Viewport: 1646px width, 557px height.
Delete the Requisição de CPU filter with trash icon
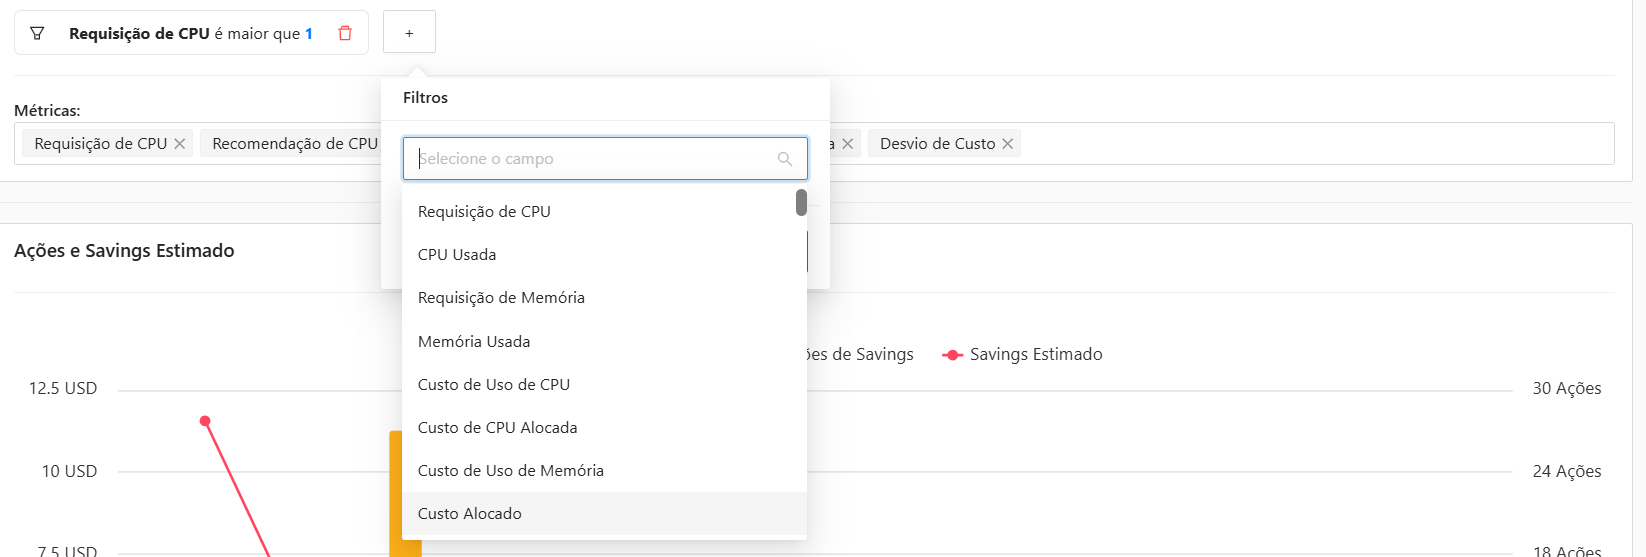click(345, 33)
